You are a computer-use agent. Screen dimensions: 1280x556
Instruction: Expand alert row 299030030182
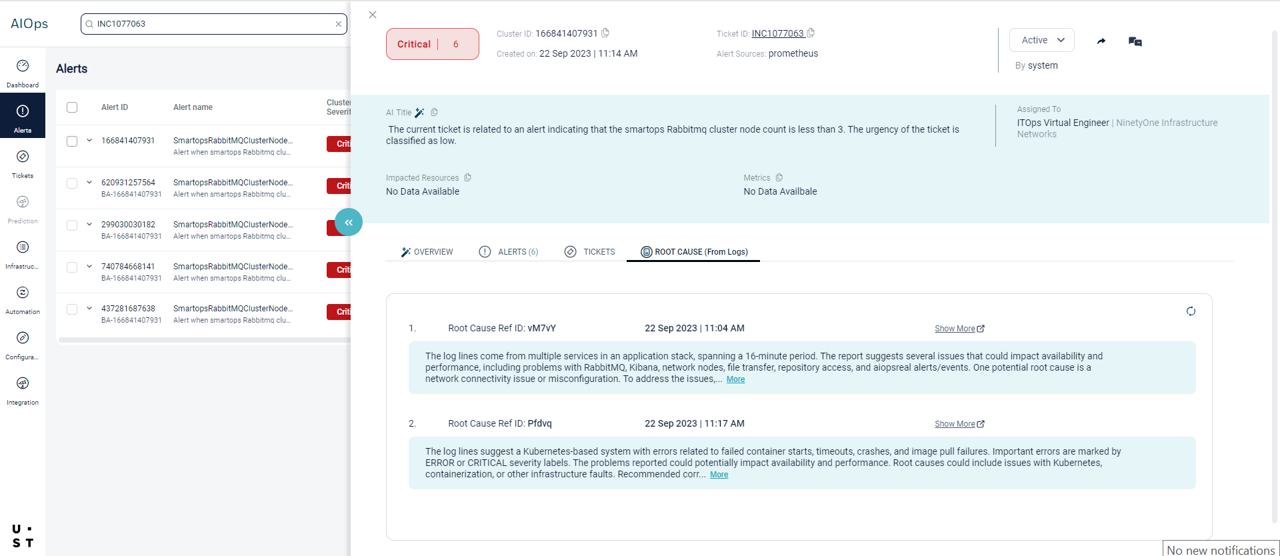tap(89, 225)
